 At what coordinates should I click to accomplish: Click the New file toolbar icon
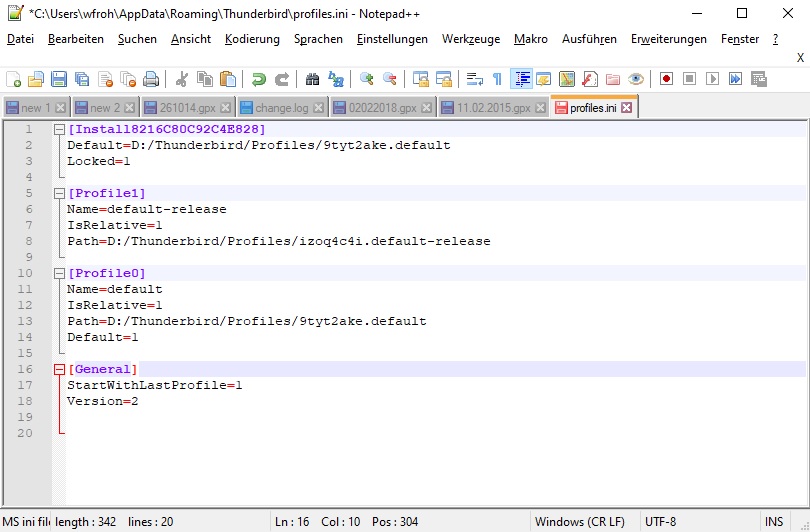coord(13,79)
